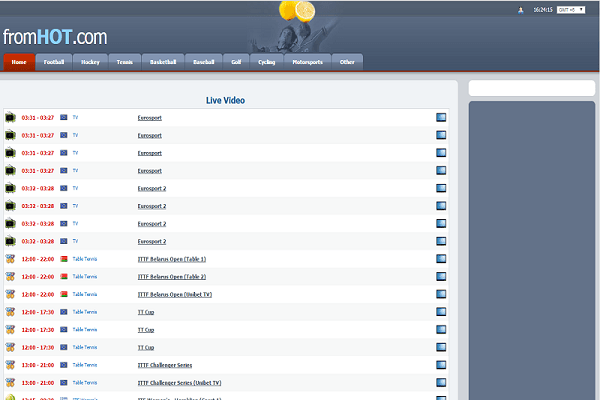
Task: Click the table tennis icon for ITTF Belarus Open (Table 2)
Action: coord(10,276)
